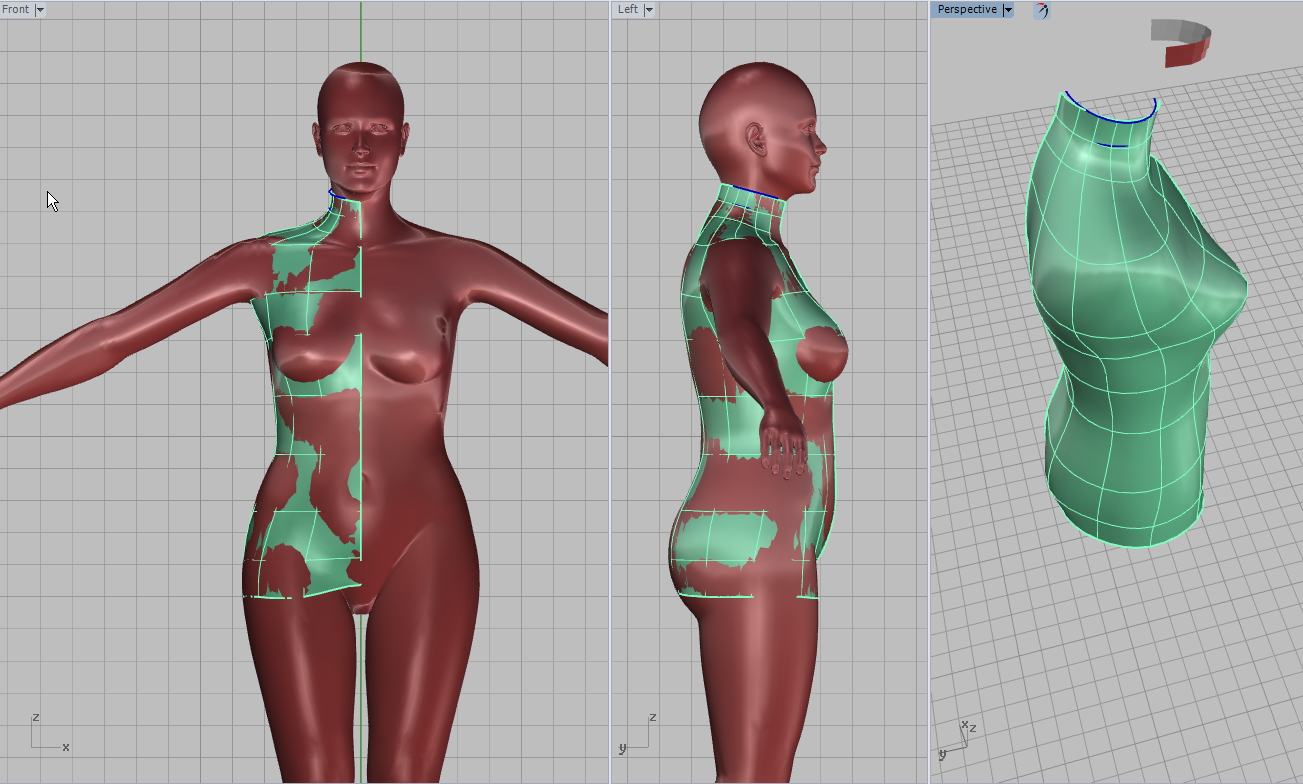Click the red-arc icon beside the Perspective title

pyautogui.click(x=1042, y=10)
